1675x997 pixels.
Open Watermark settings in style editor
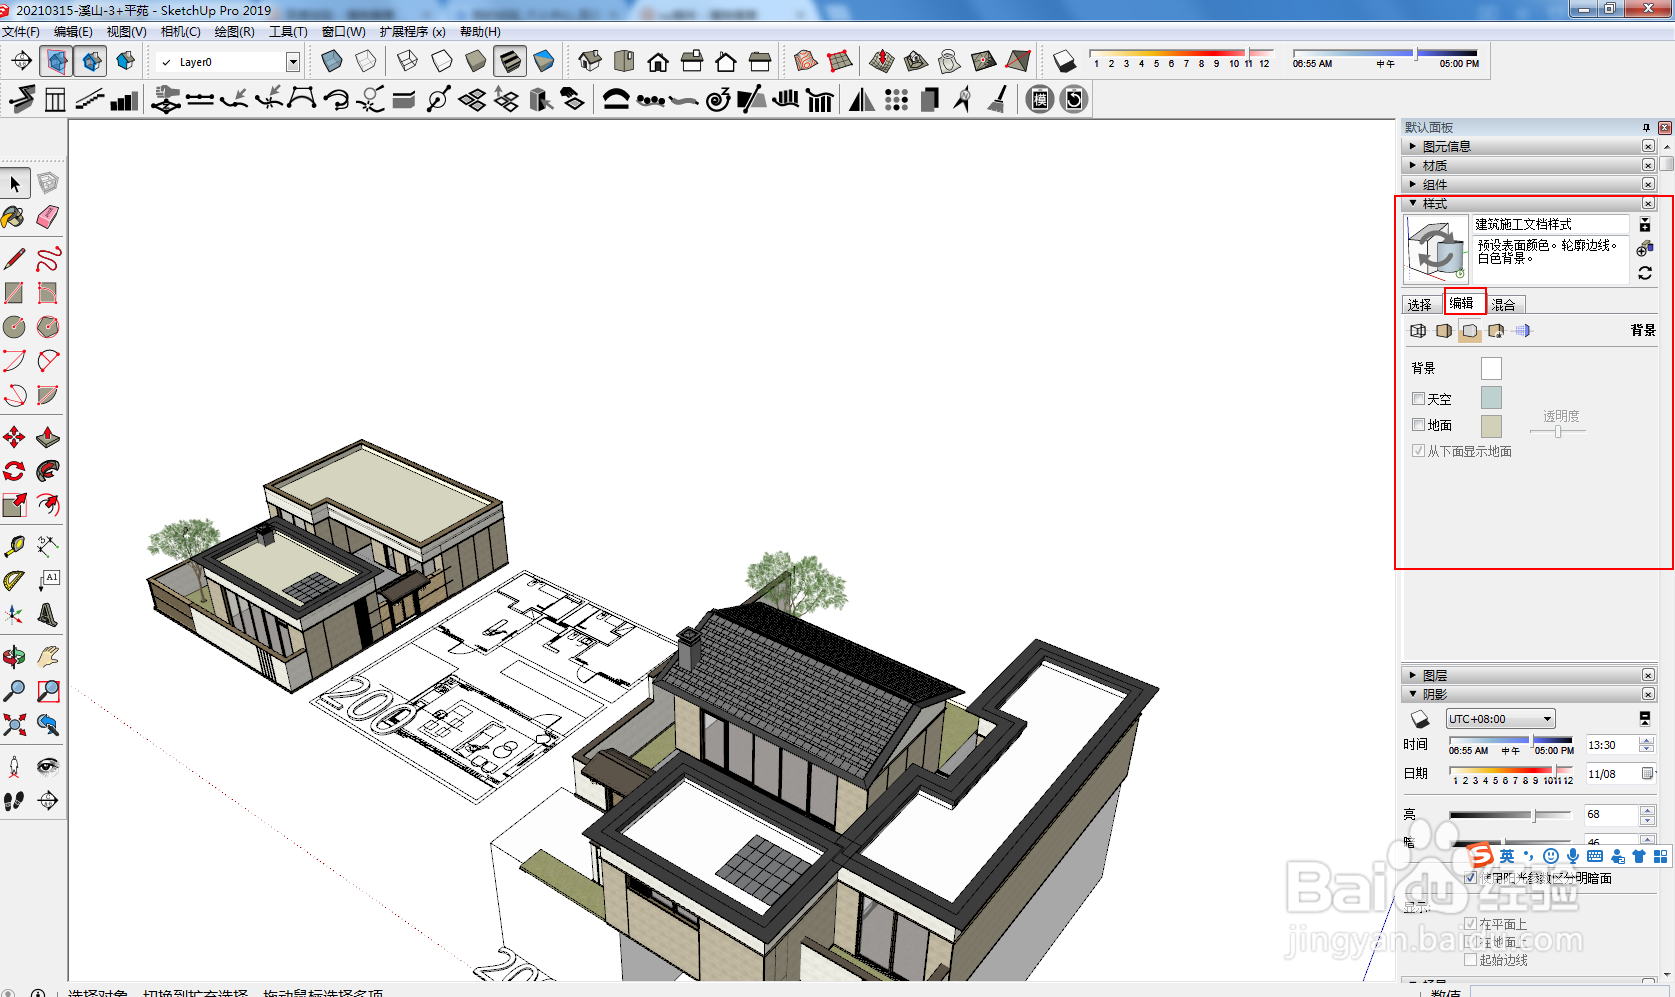(x=1496, y=331)
